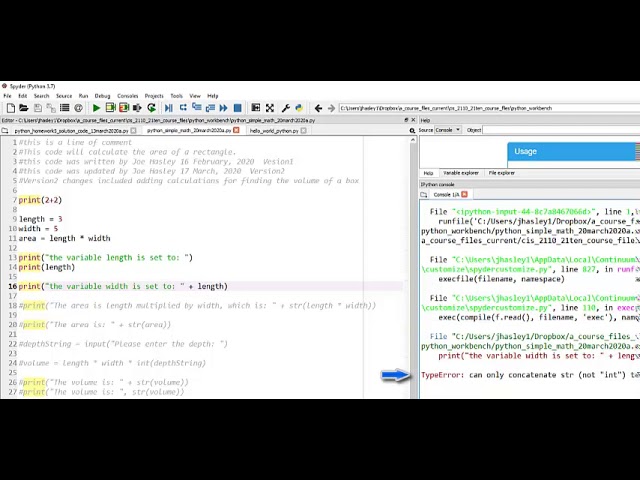Click line 16 print width statement

123,286
